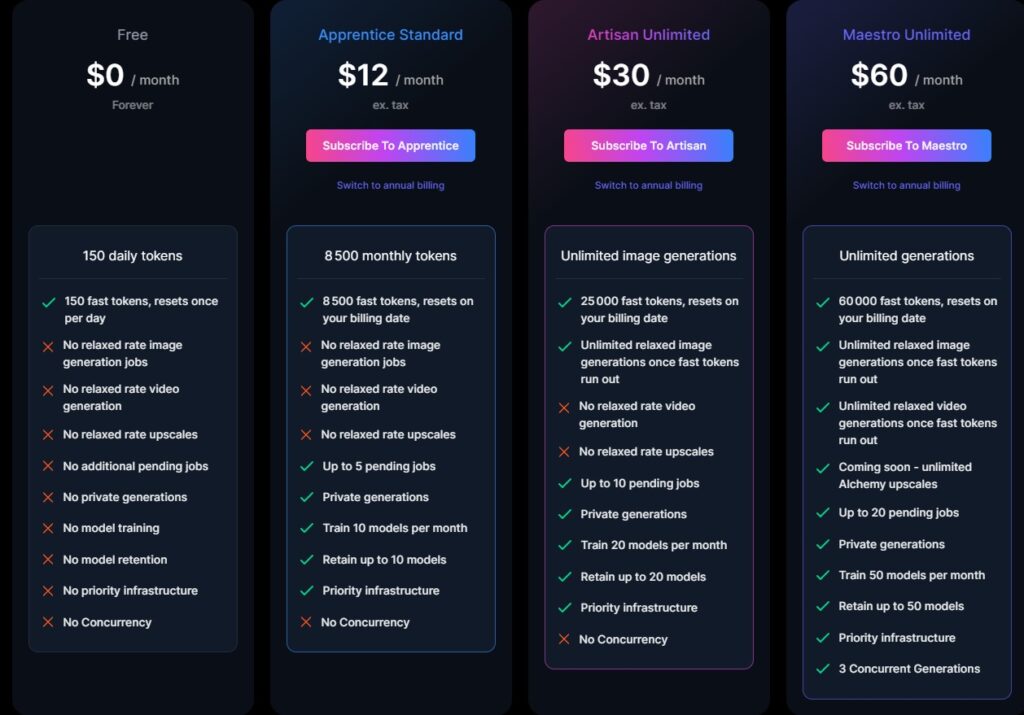Viewport: 1024px width, 715px height.
Task: Switch to annual billing under Maestro Unlimited
Action: (x=906, y=185)
